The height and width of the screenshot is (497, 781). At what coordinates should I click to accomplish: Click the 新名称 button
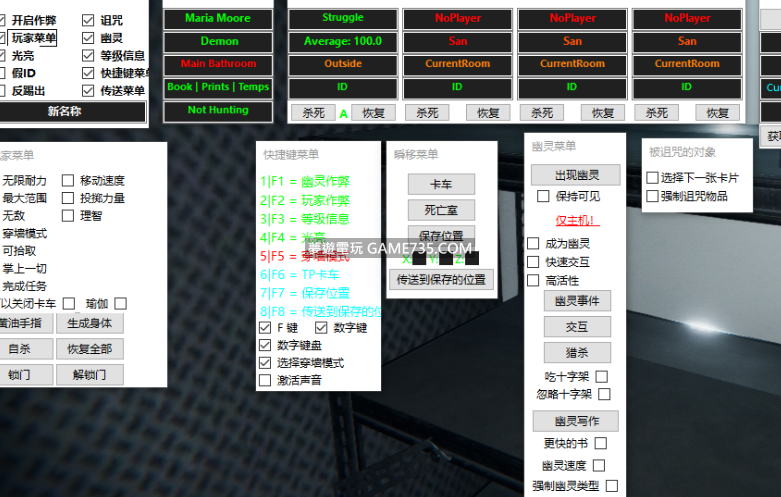[71, 112]
